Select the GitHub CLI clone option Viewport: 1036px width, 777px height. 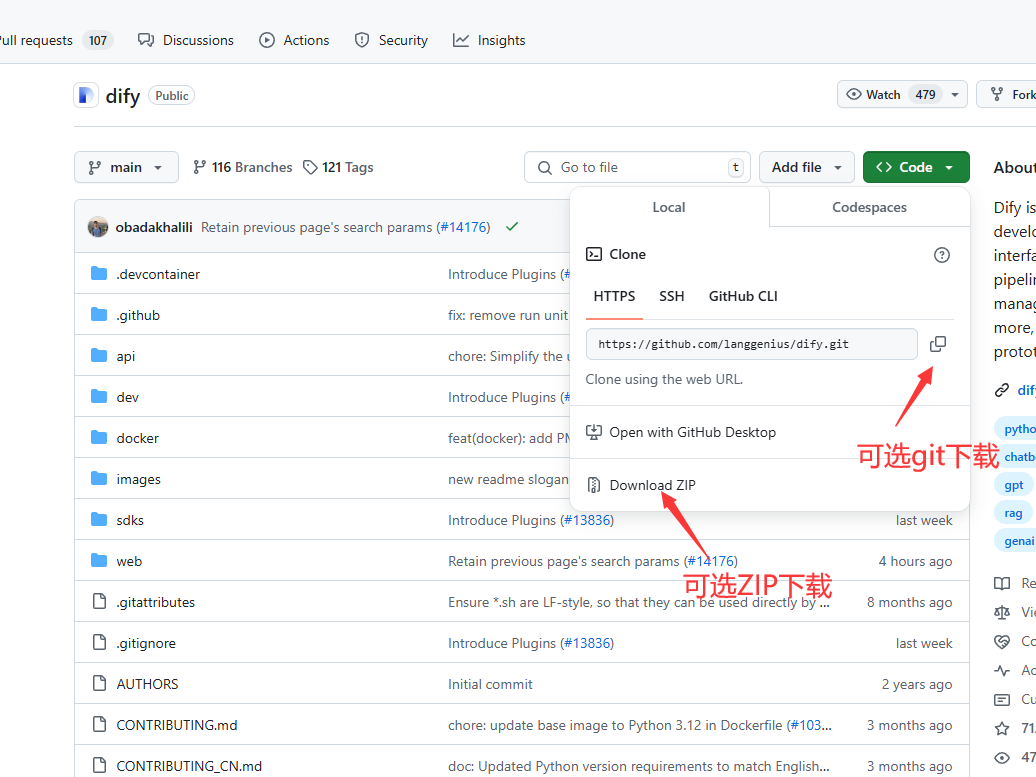tap(743, 296)
